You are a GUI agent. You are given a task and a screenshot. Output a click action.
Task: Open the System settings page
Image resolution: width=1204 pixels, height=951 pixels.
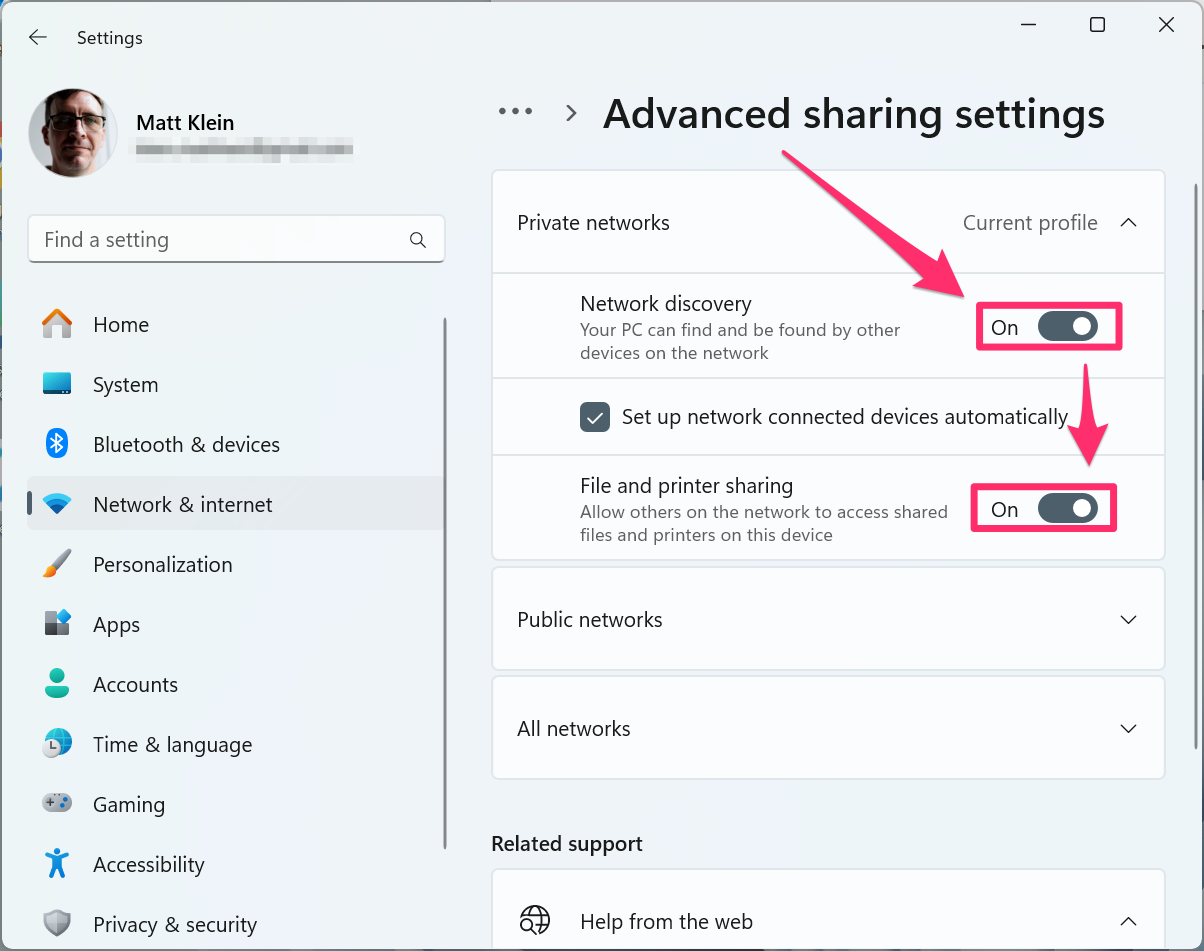(x=125, y=385)
